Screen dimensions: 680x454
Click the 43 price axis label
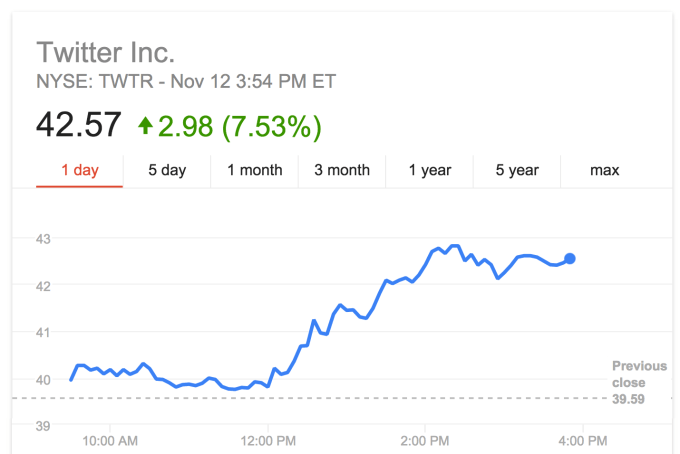[x=45, y=239]
